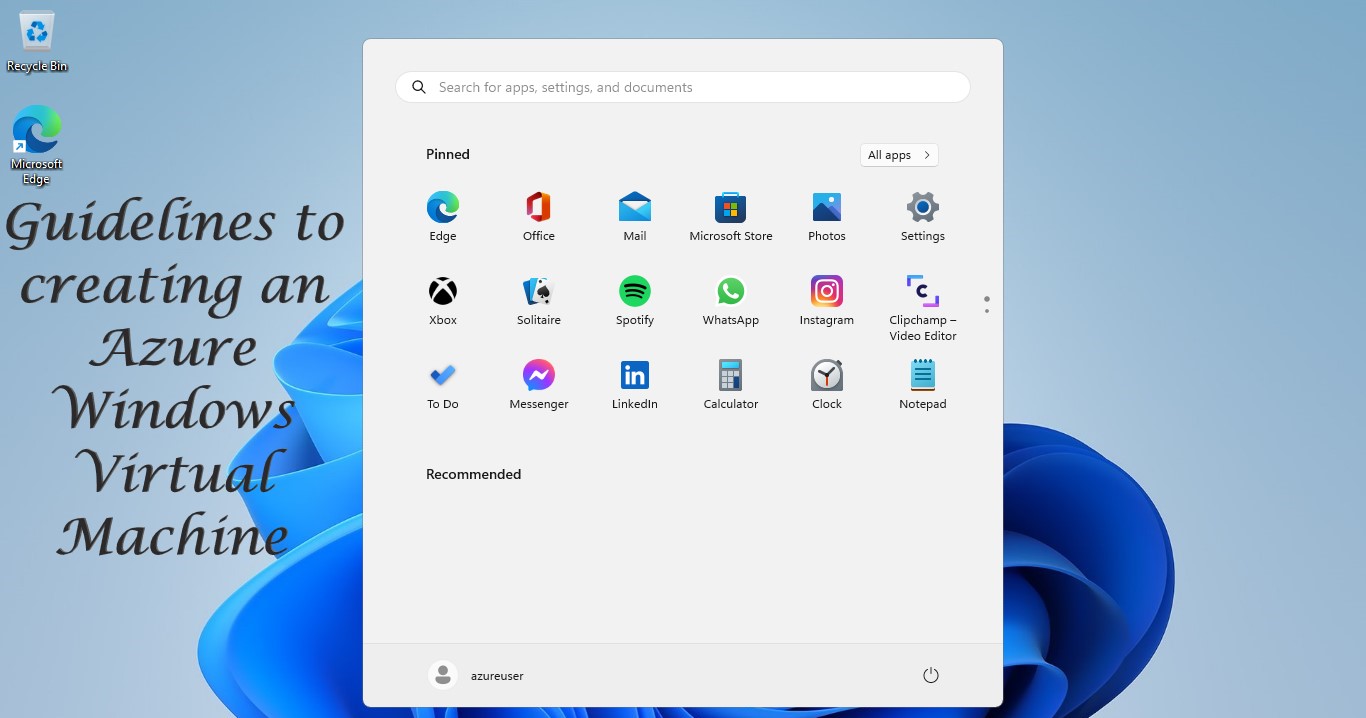This screenshot has height=718, width=1366.
Task: Click the Pinned section heading
Action: (x=447, y=154)
